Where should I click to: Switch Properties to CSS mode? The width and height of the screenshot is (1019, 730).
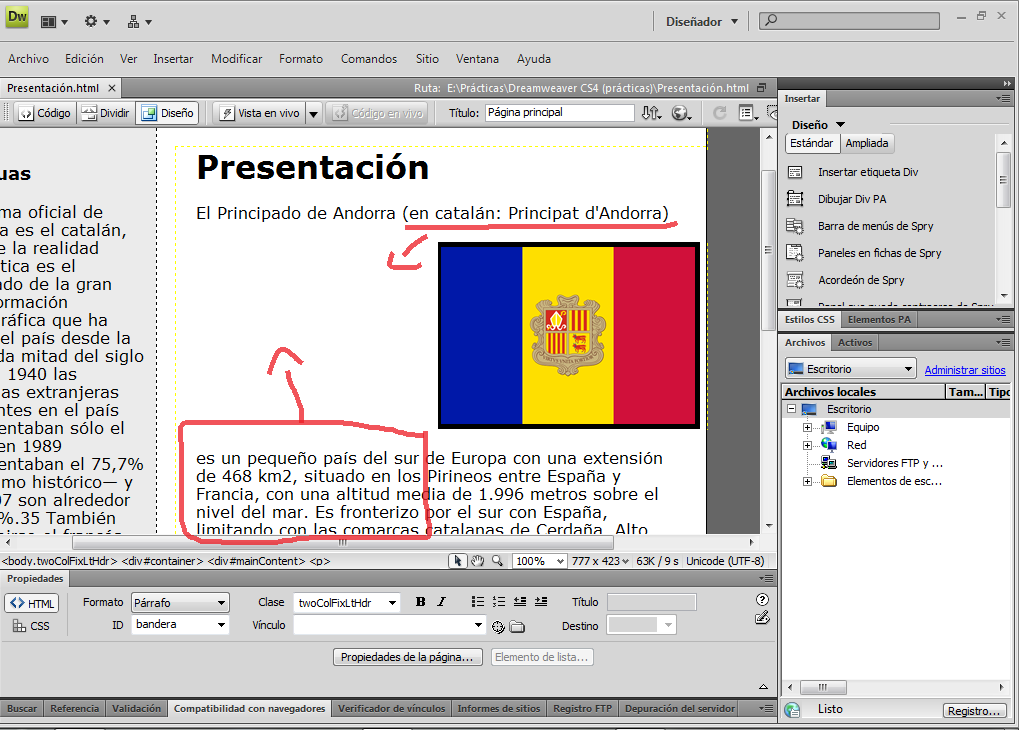pos(31,626)
